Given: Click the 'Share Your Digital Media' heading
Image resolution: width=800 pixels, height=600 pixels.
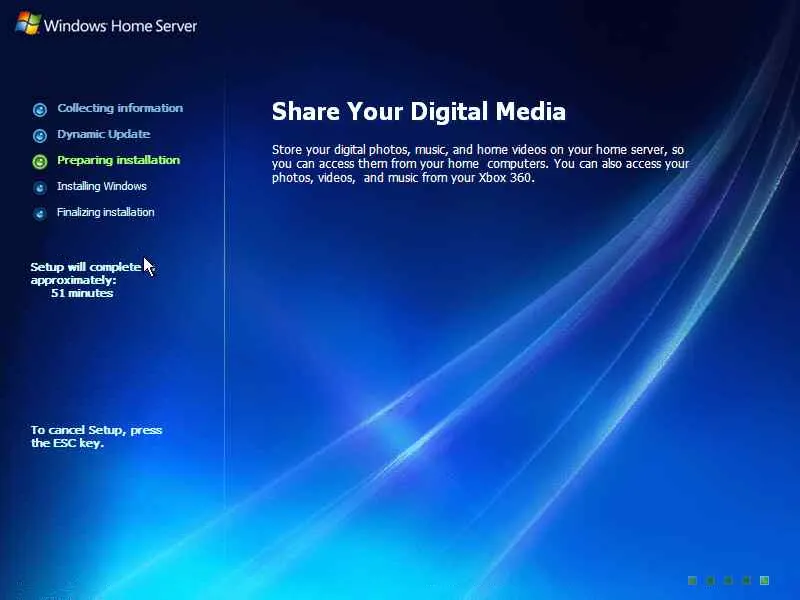Looking at the screenshot, I should [418, 112].
